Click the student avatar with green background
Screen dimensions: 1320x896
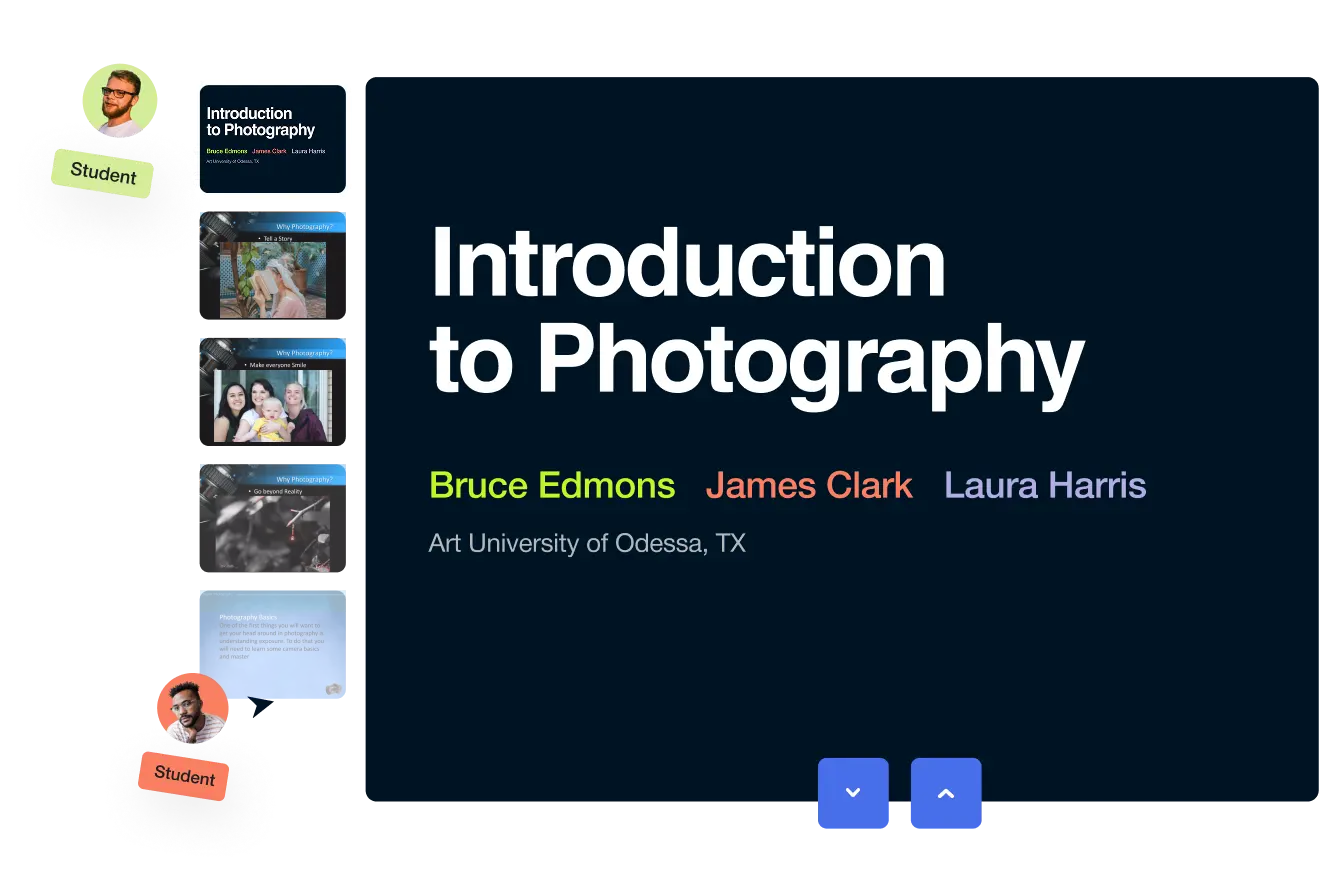pos(119,100)
